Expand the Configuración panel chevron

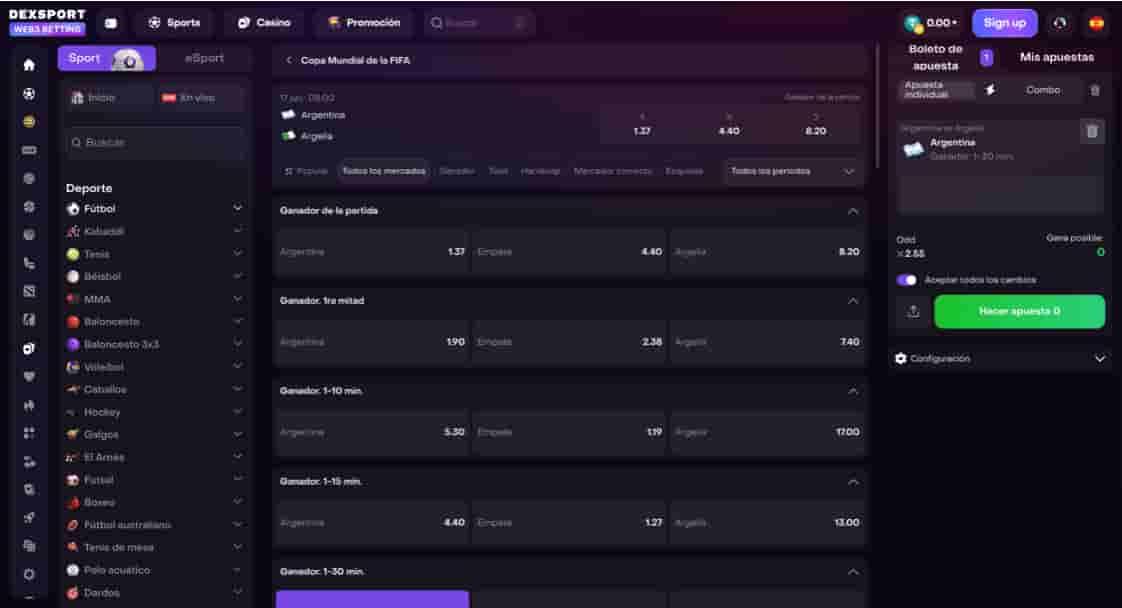(1100, 358)
